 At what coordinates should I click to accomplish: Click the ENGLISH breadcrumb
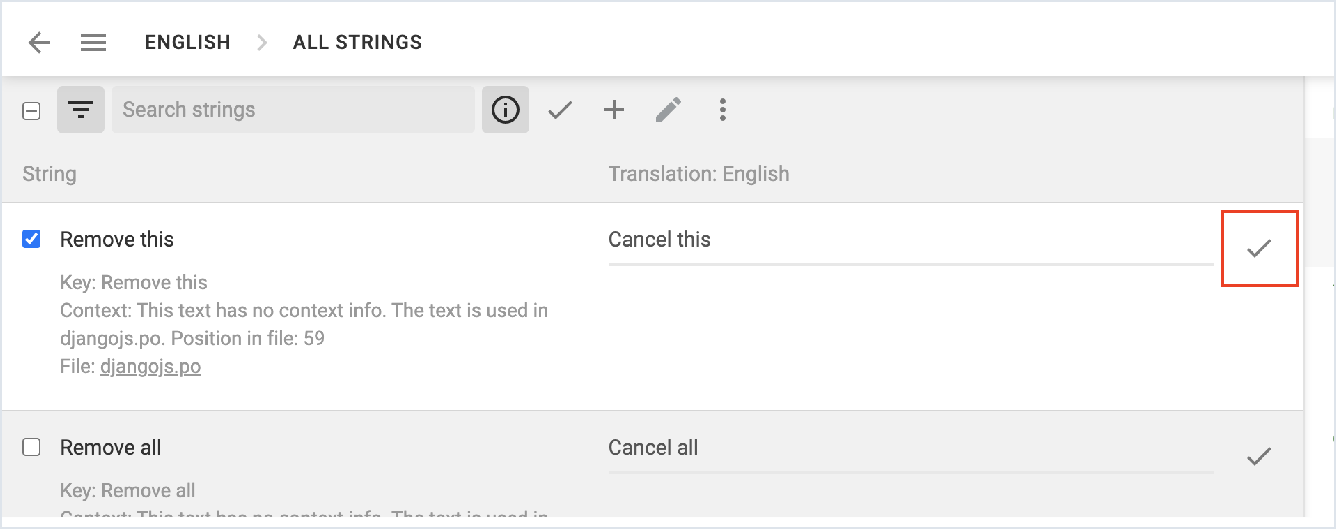[x=187, y=42]
